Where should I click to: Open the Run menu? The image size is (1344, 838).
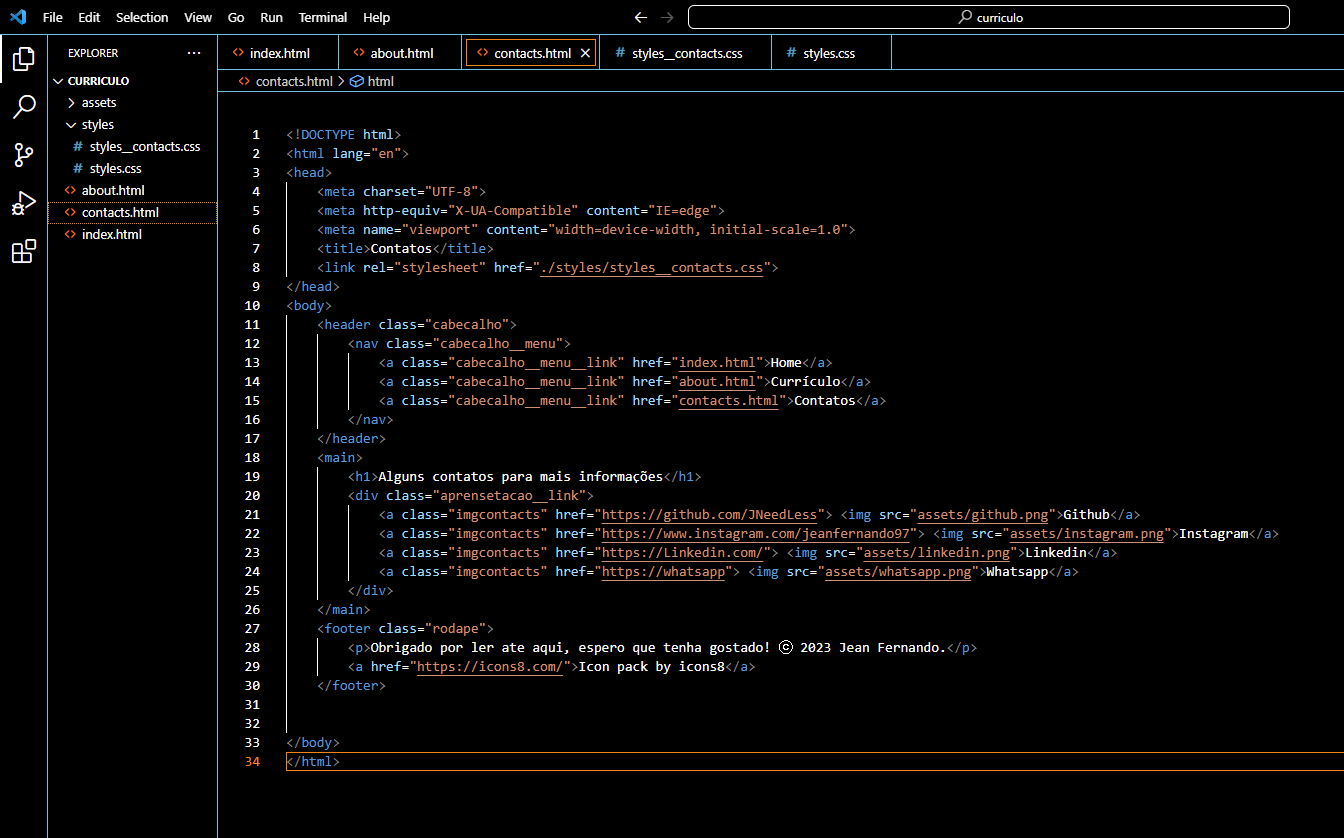271,17
